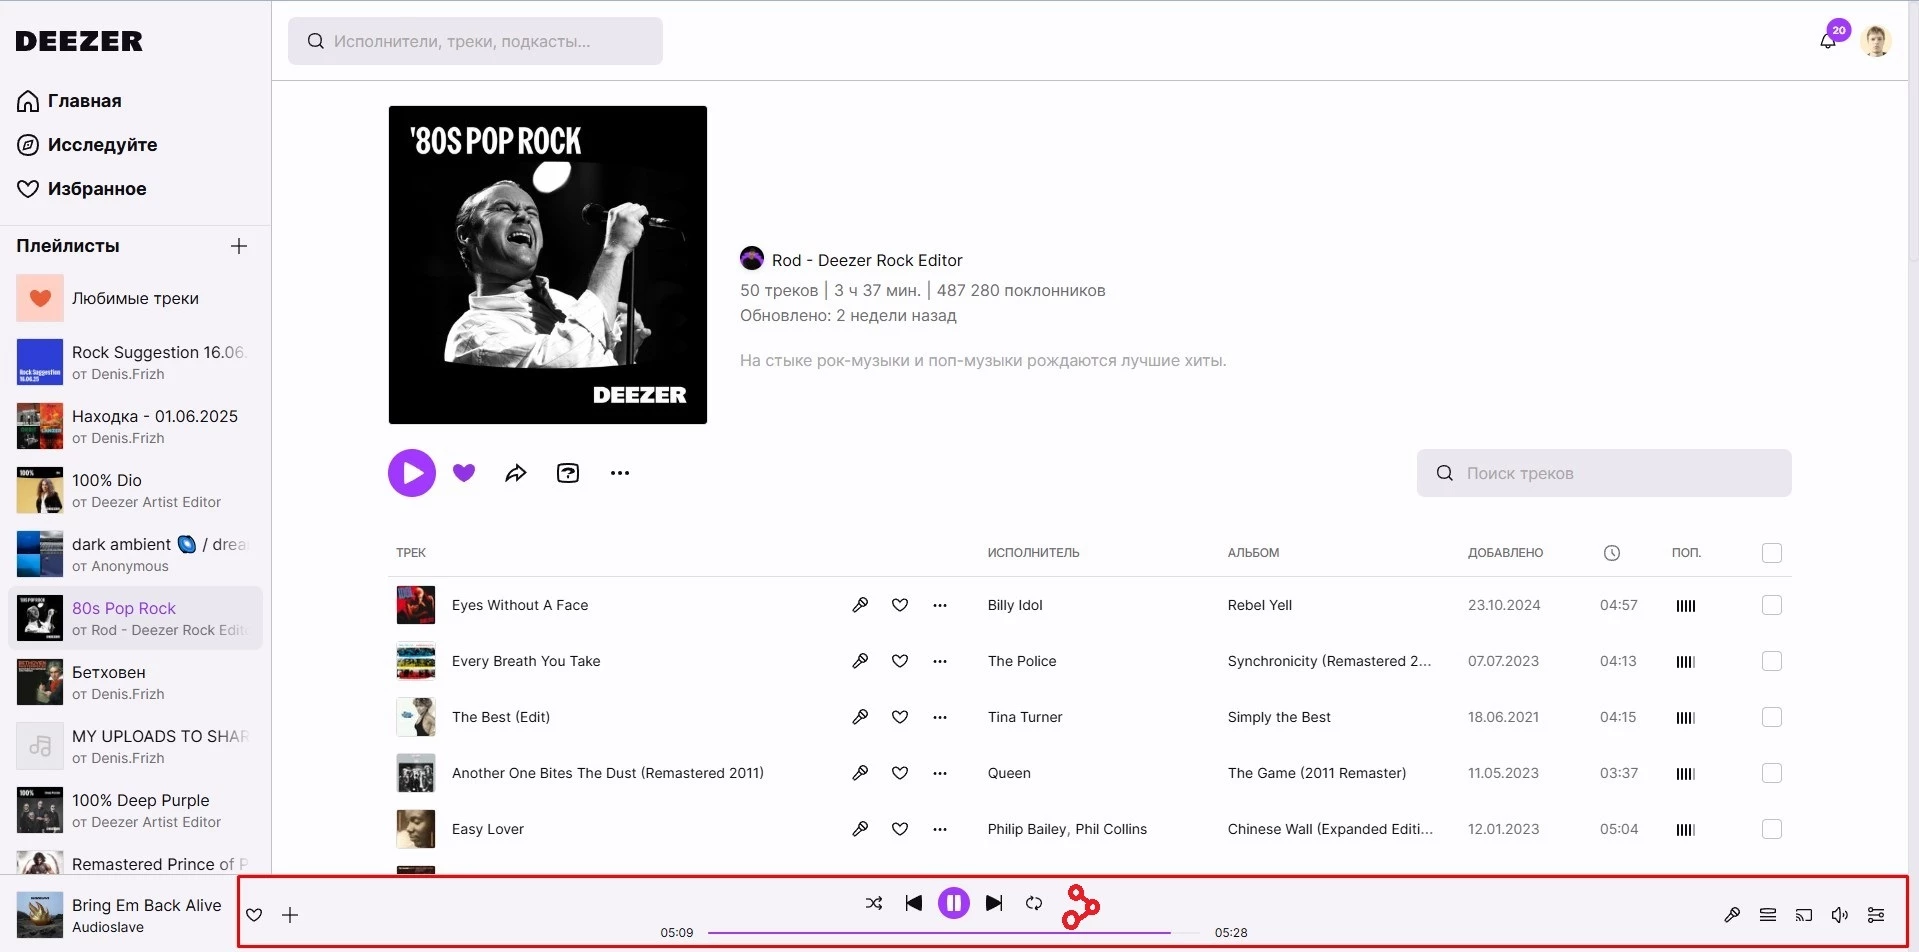Open the Rod - Deezer Rock Editor profile
This screenshot has height=952, width=1919.
tap(867, 260)
